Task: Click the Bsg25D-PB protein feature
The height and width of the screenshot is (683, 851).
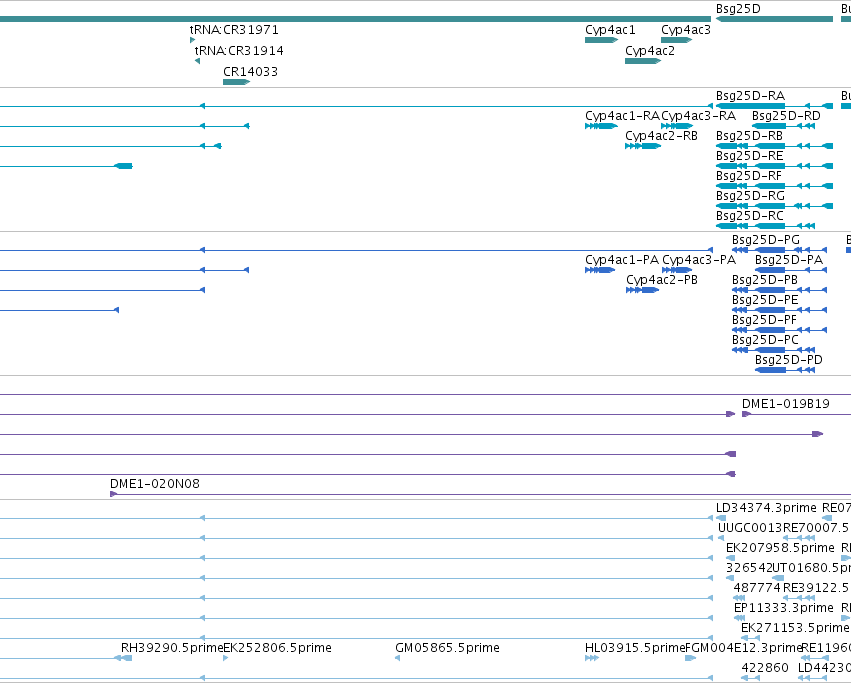Action: [779, 290]
